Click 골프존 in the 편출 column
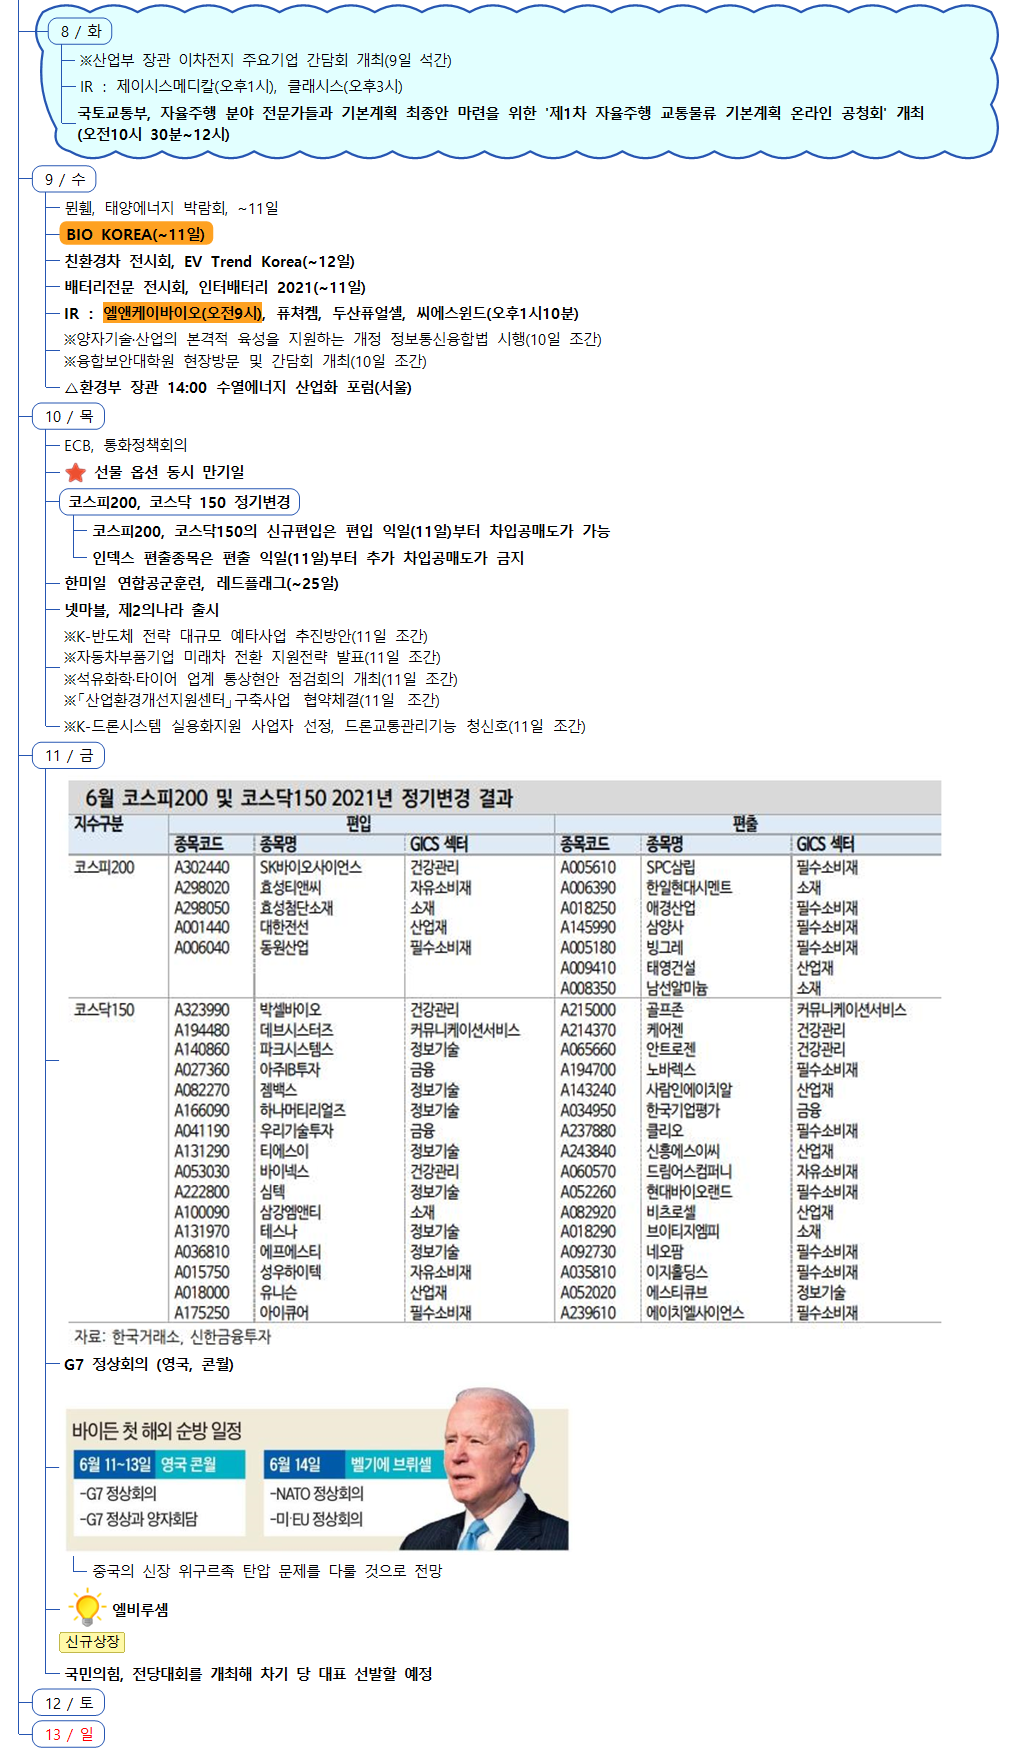This screenshot has height=1762, width=1017. pos(664,1010)
